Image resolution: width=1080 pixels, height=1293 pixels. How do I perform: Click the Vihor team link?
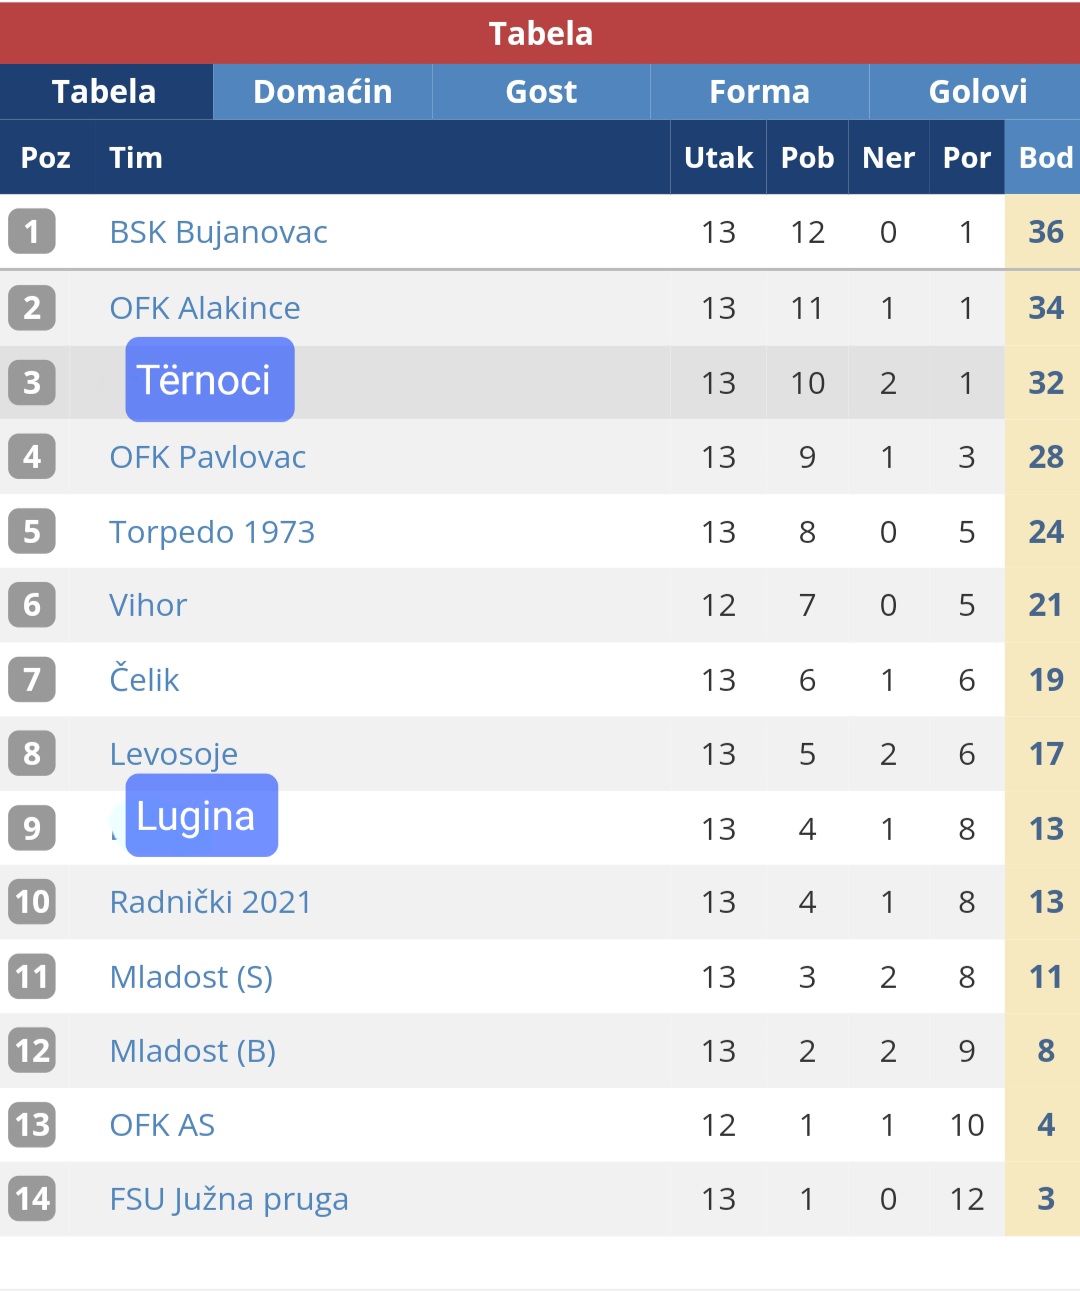pyautogui.click(x=148, y=605)
